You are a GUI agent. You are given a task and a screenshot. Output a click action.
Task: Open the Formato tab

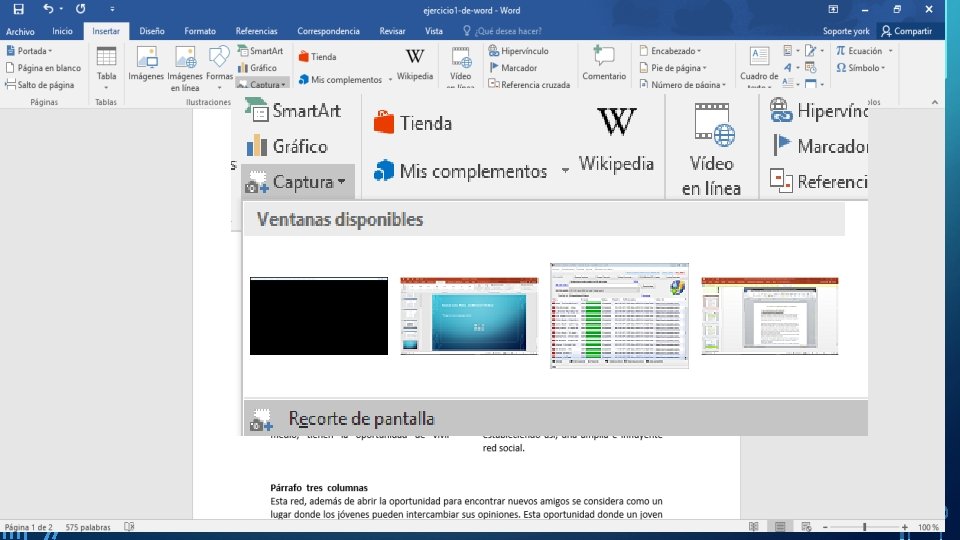200,31
